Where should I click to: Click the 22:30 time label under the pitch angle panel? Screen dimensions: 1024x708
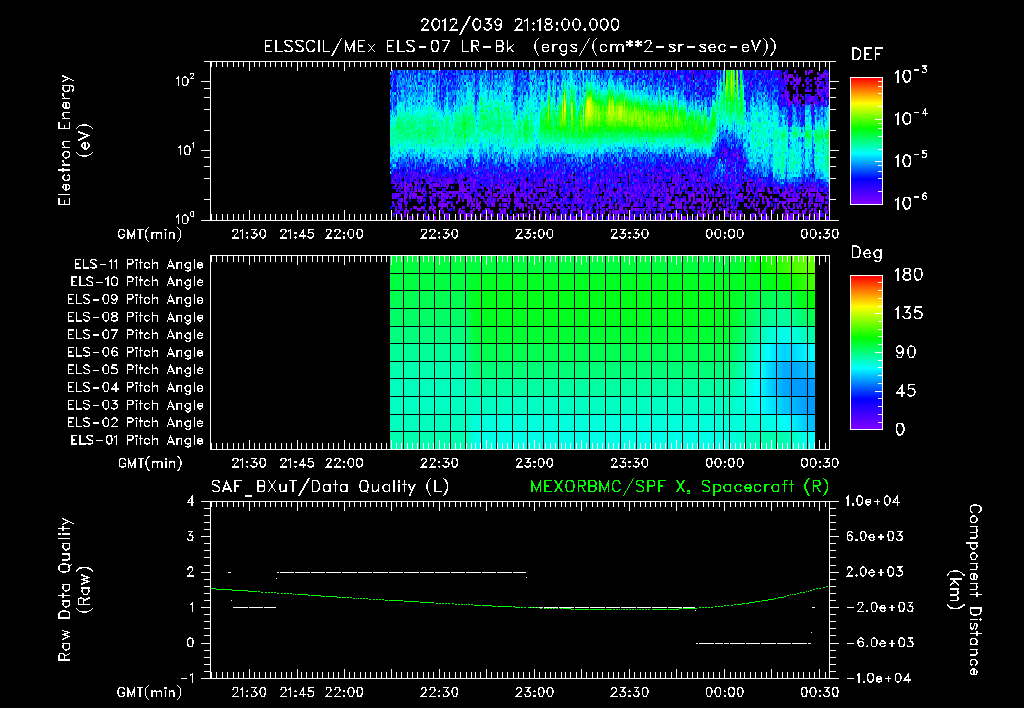(439, 463)
